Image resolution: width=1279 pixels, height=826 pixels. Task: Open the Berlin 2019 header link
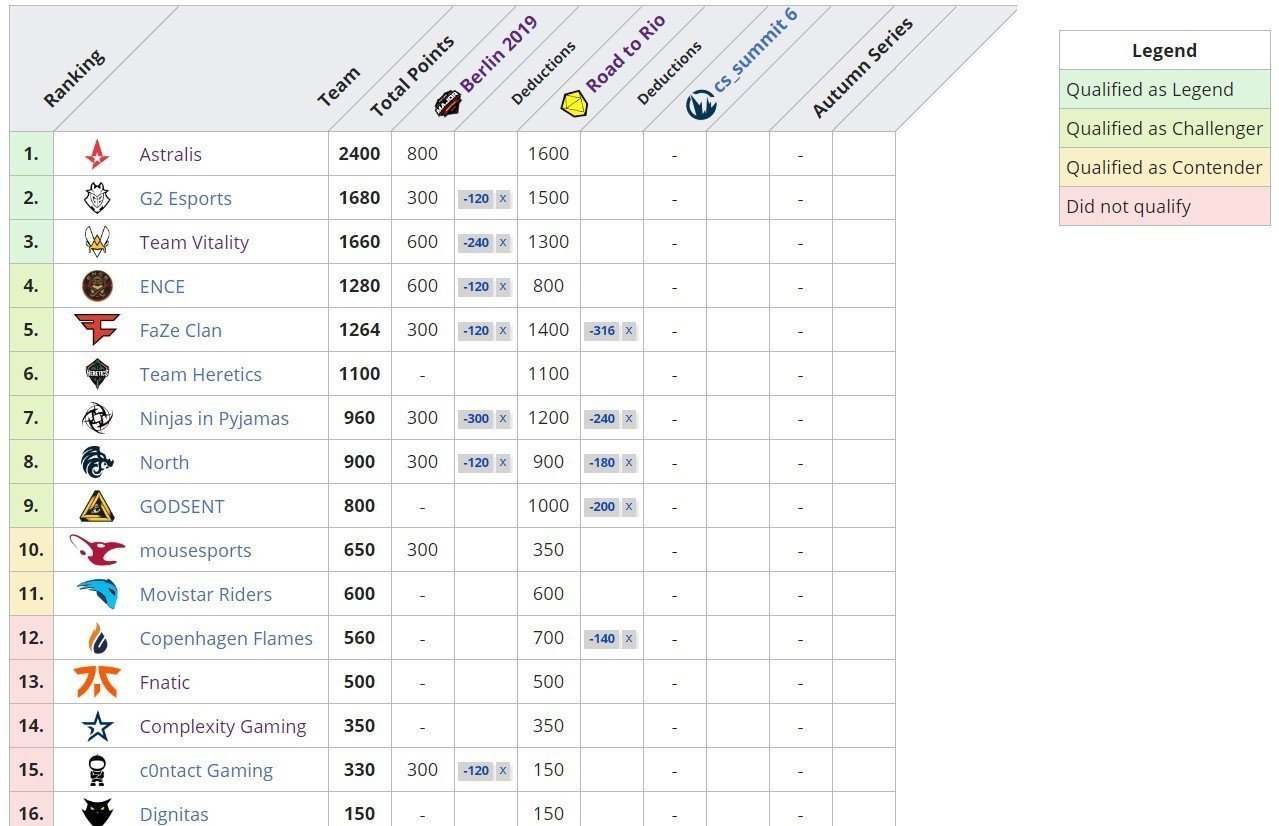click(497, 55)
